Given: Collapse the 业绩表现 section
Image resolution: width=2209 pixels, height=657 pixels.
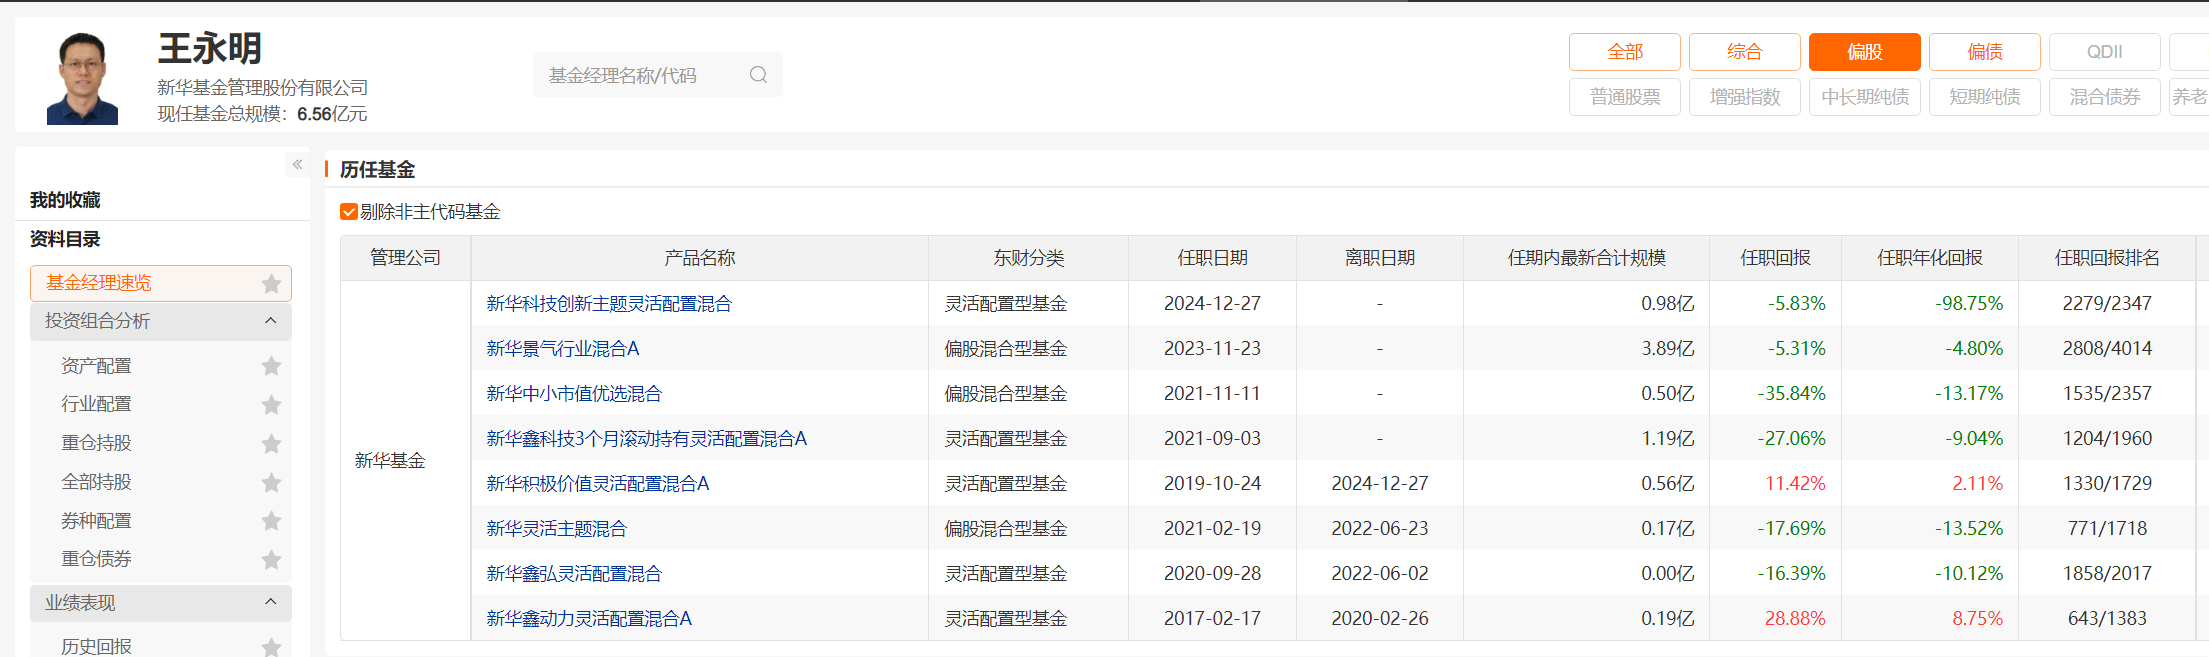Looking at the screenshot, I should (270, 602).
